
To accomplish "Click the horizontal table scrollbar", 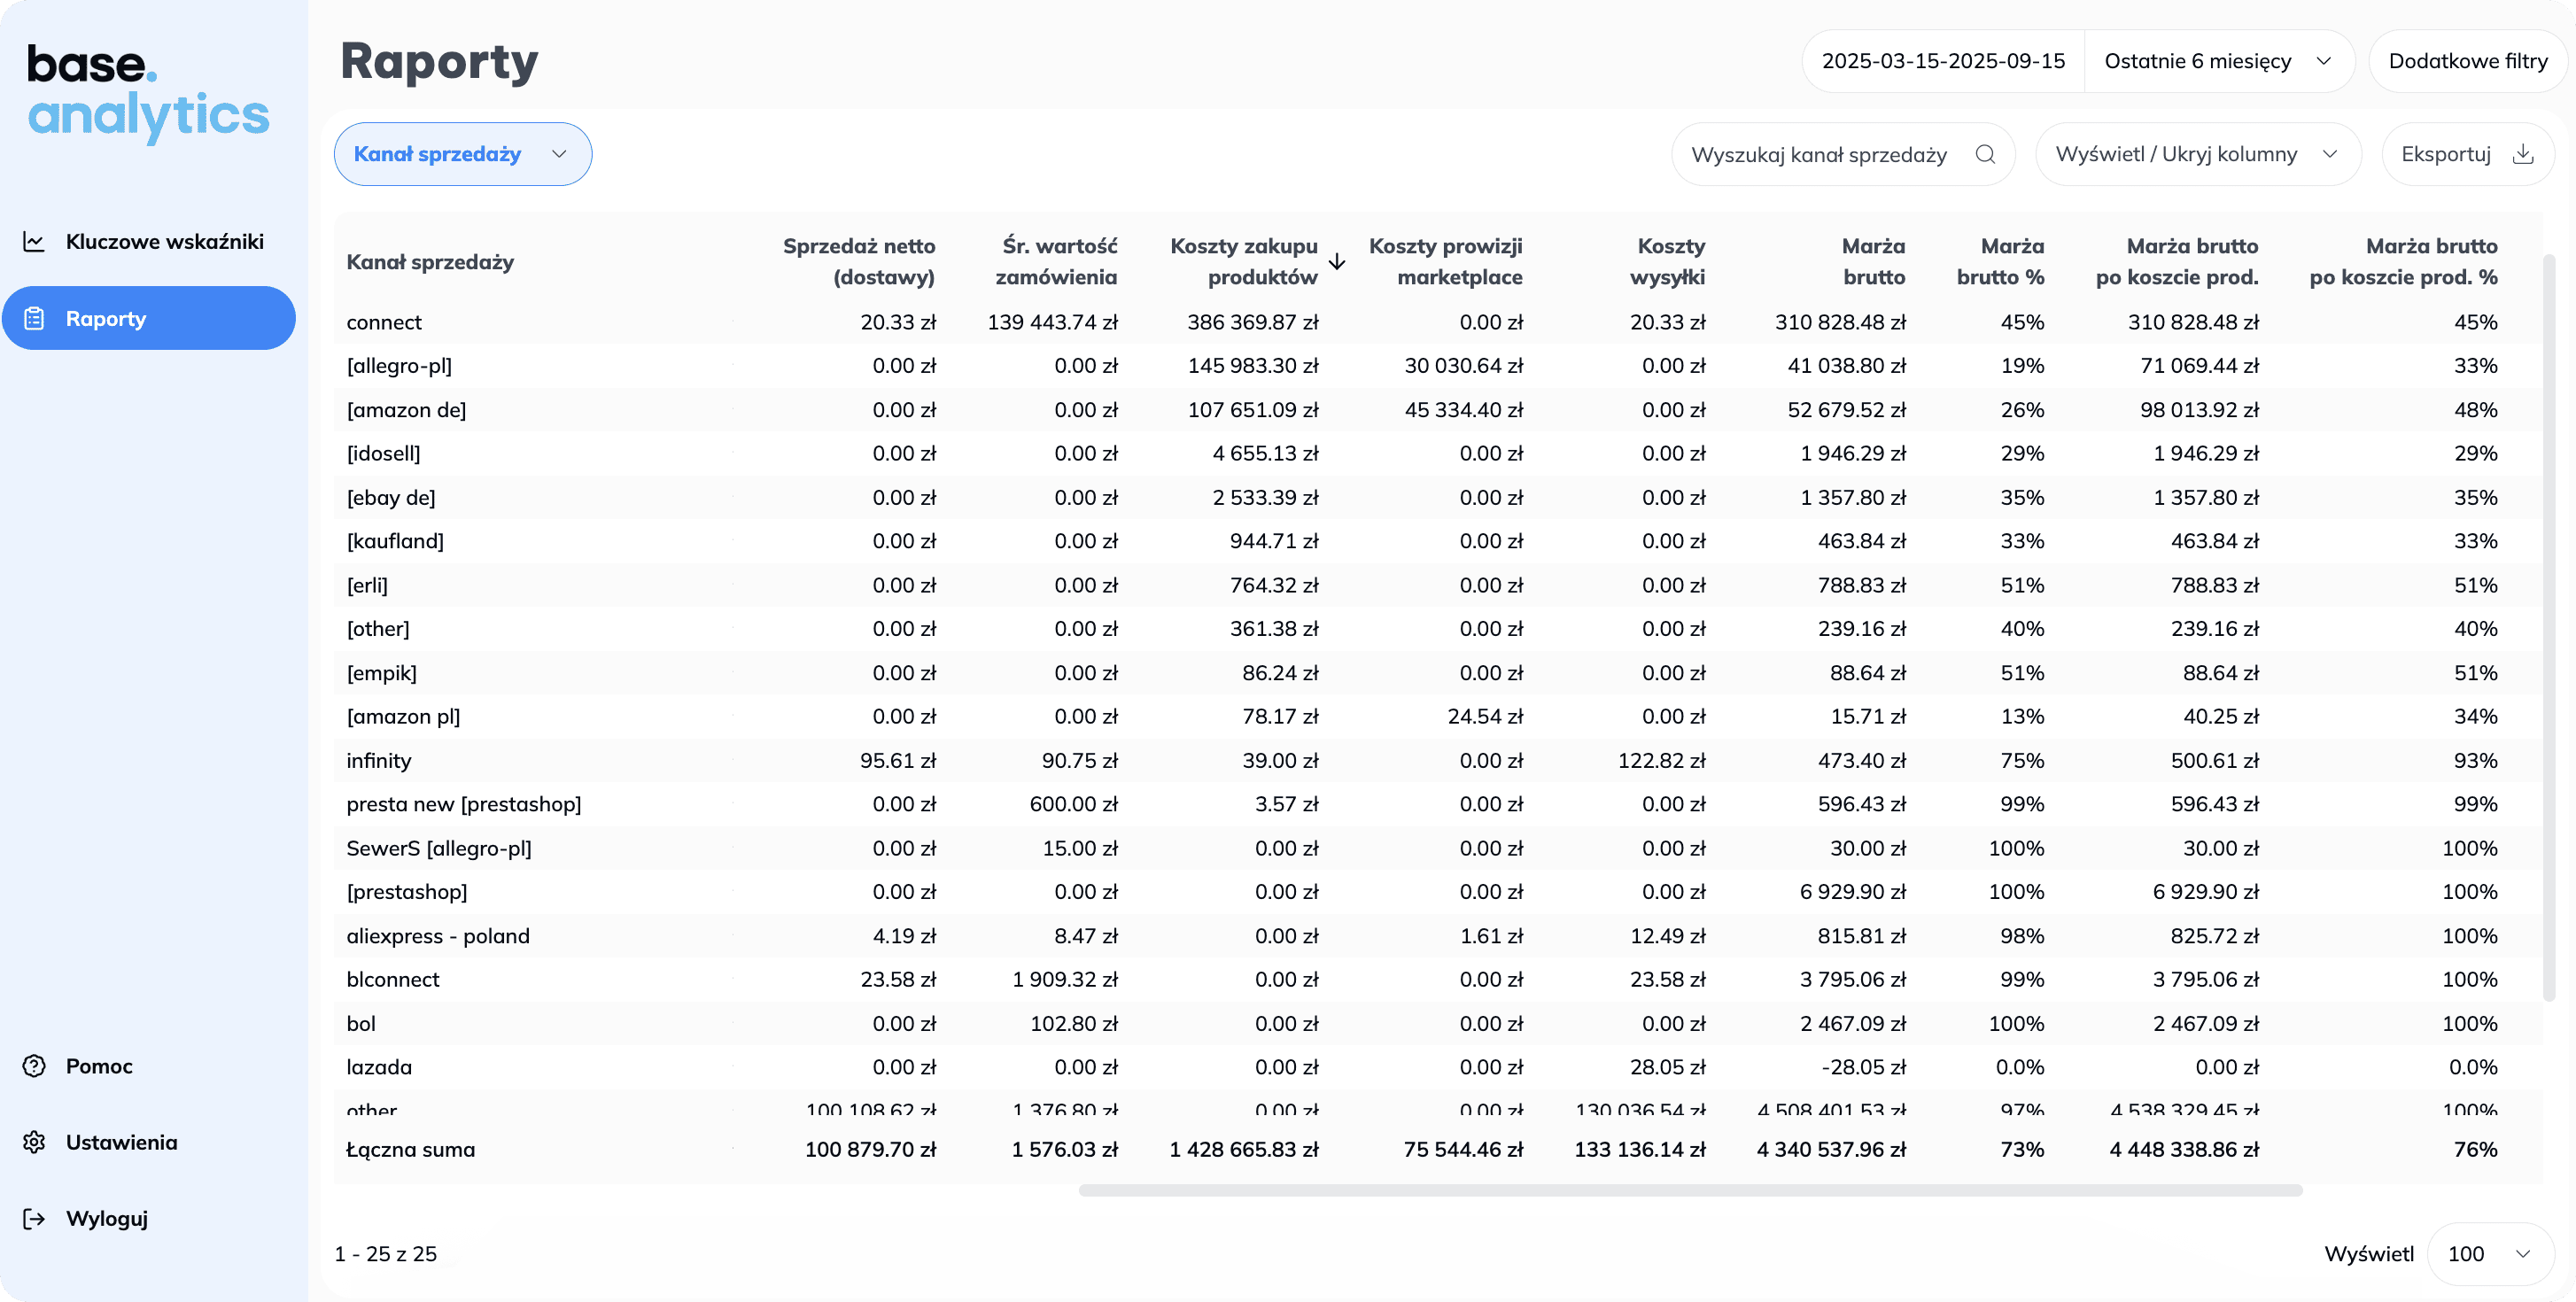I will 1690,1190.
